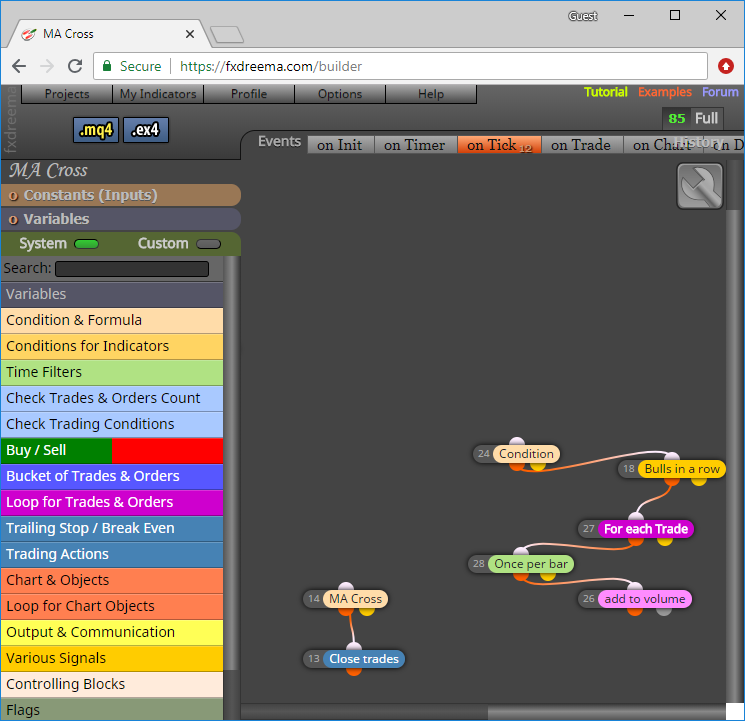Click the block list vertical scrollbar
The width and height of the screenshot is (745, 721).
click(232, 463)
